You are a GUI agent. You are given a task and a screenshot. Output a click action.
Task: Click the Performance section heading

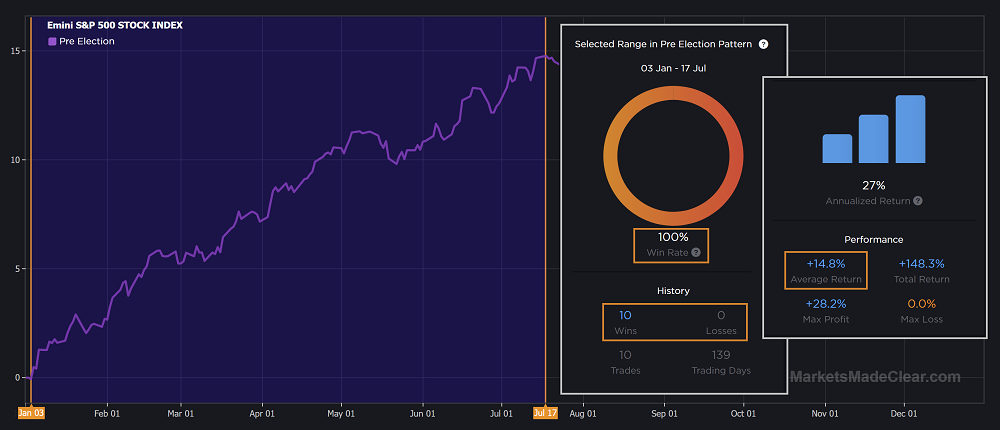point(874,240)
